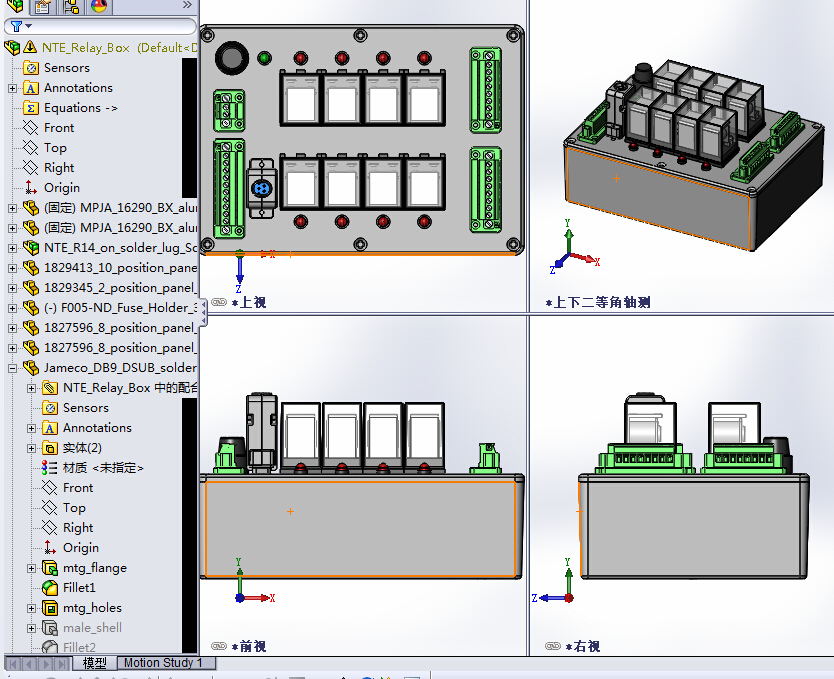Viewport: 834px width, 679px height.
Task: Open the FeatureManager design tree tab
Action: (x=15, y=6)
